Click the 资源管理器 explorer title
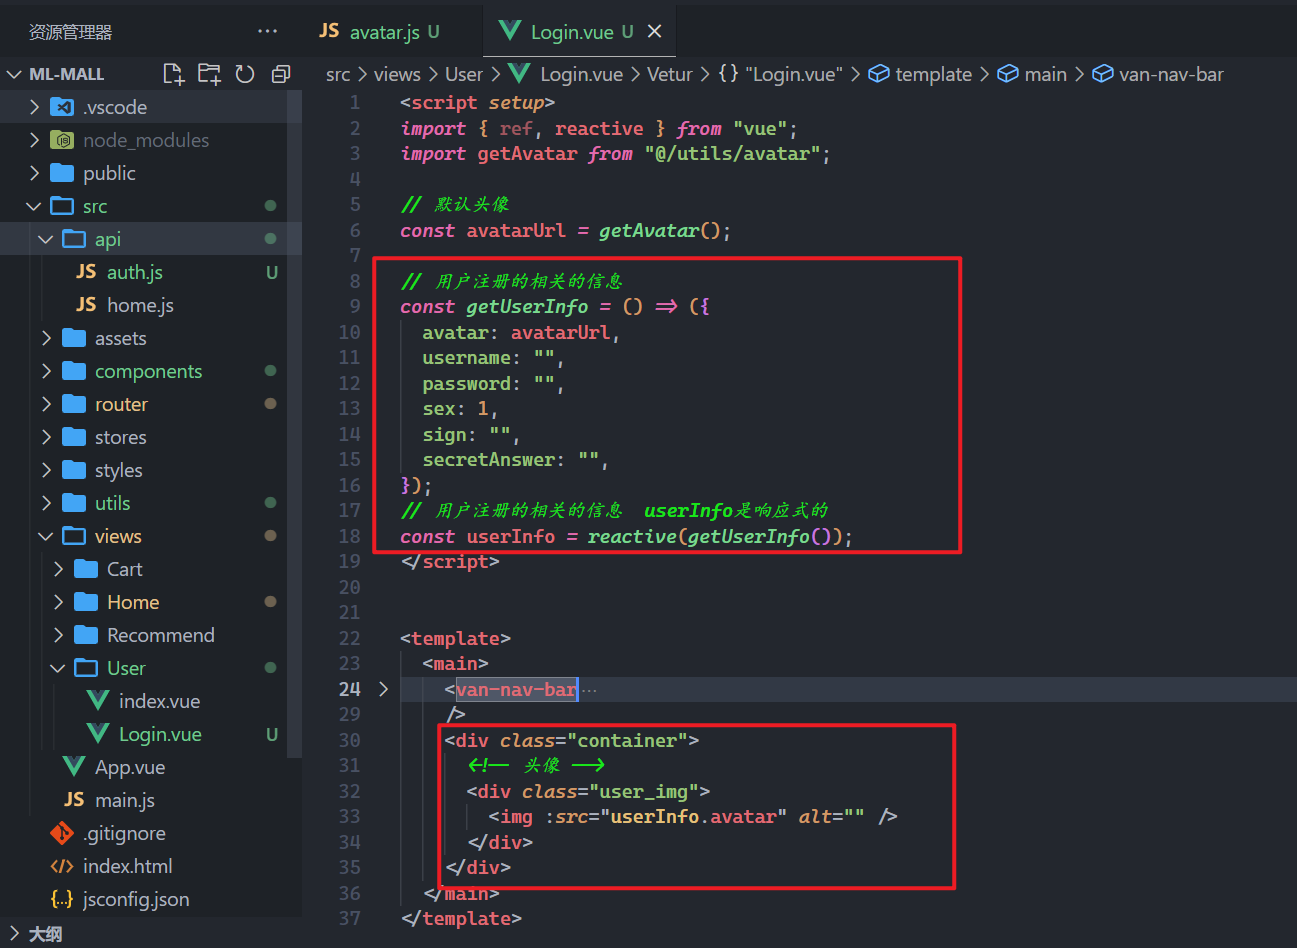 [x=70, y=32]
